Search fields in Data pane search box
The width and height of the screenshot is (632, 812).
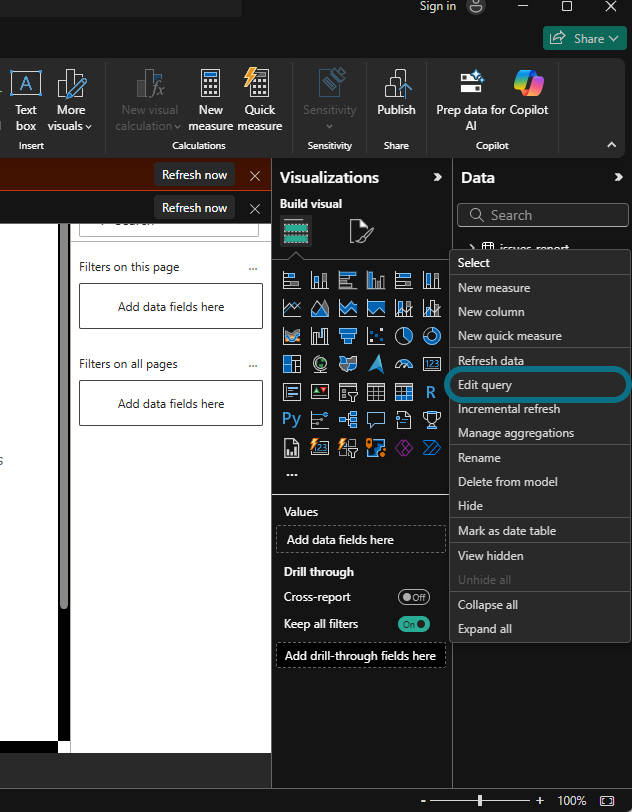point(543,215)
